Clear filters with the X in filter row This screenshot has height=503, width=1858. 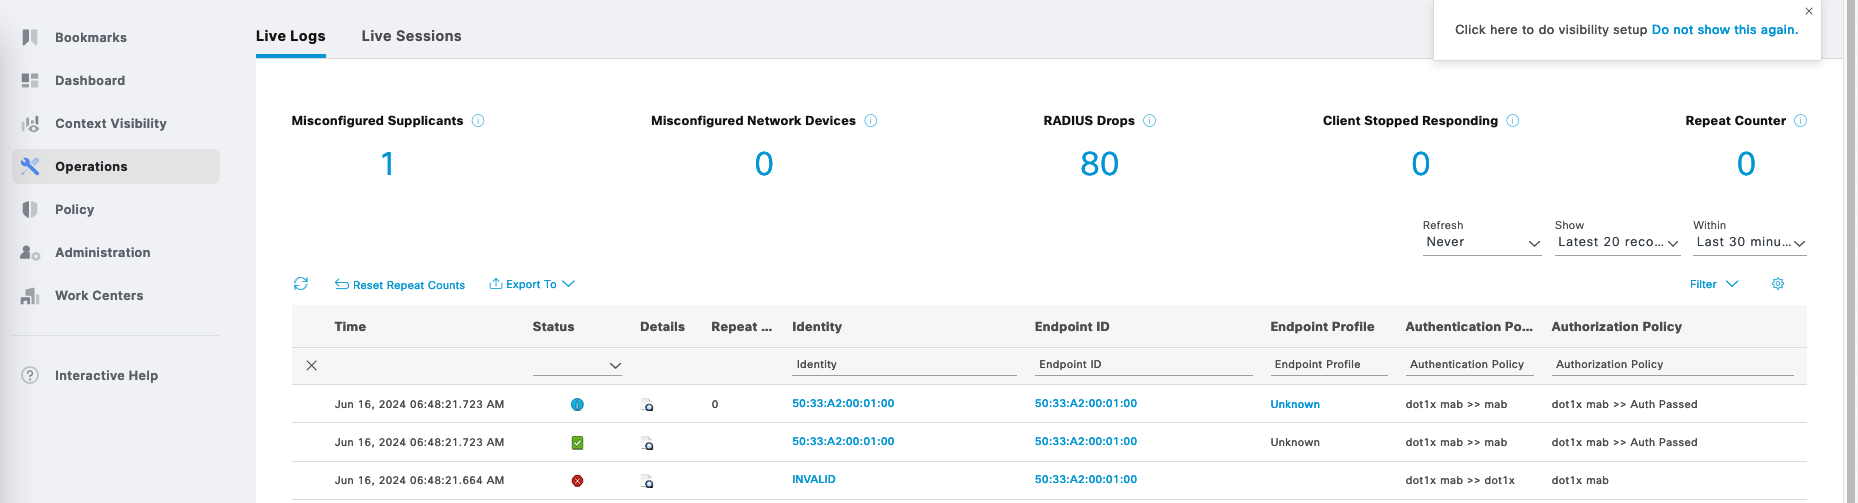[312, 366]
